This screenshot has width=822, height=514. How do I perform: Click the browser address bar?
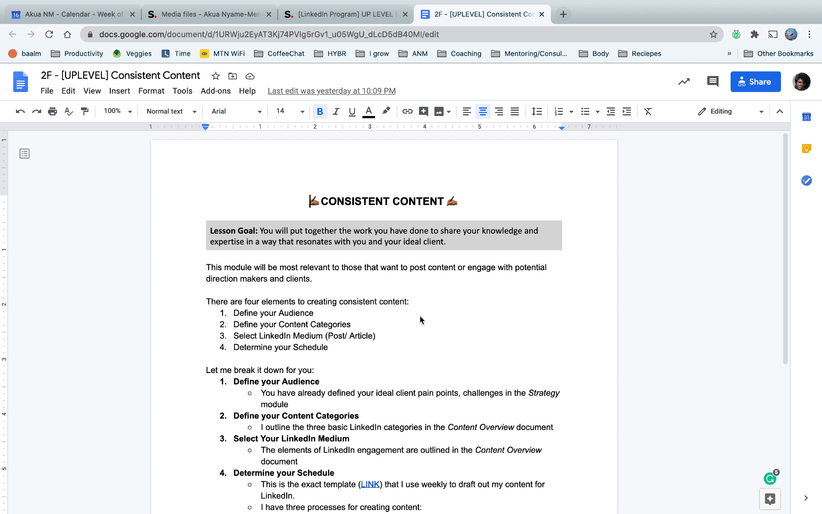coord(401,34)
